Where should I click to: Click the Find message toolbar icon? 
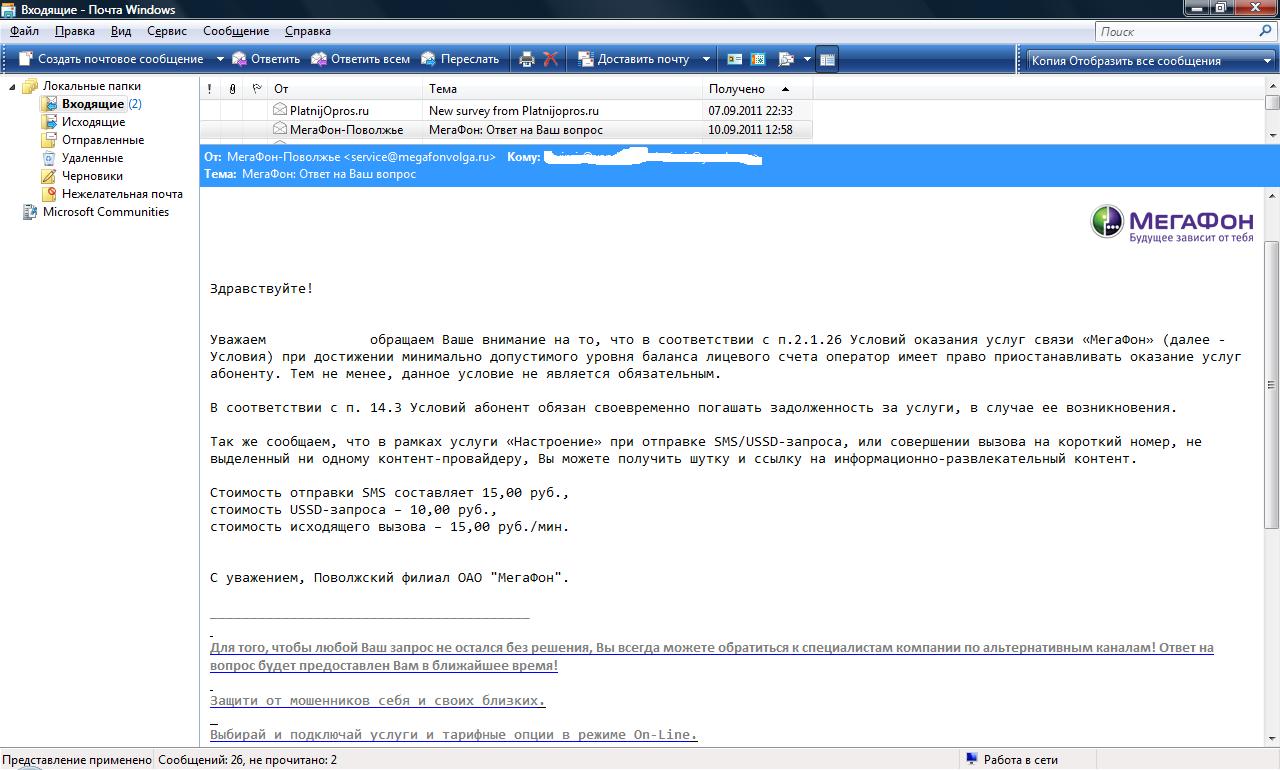click(785, 59)
